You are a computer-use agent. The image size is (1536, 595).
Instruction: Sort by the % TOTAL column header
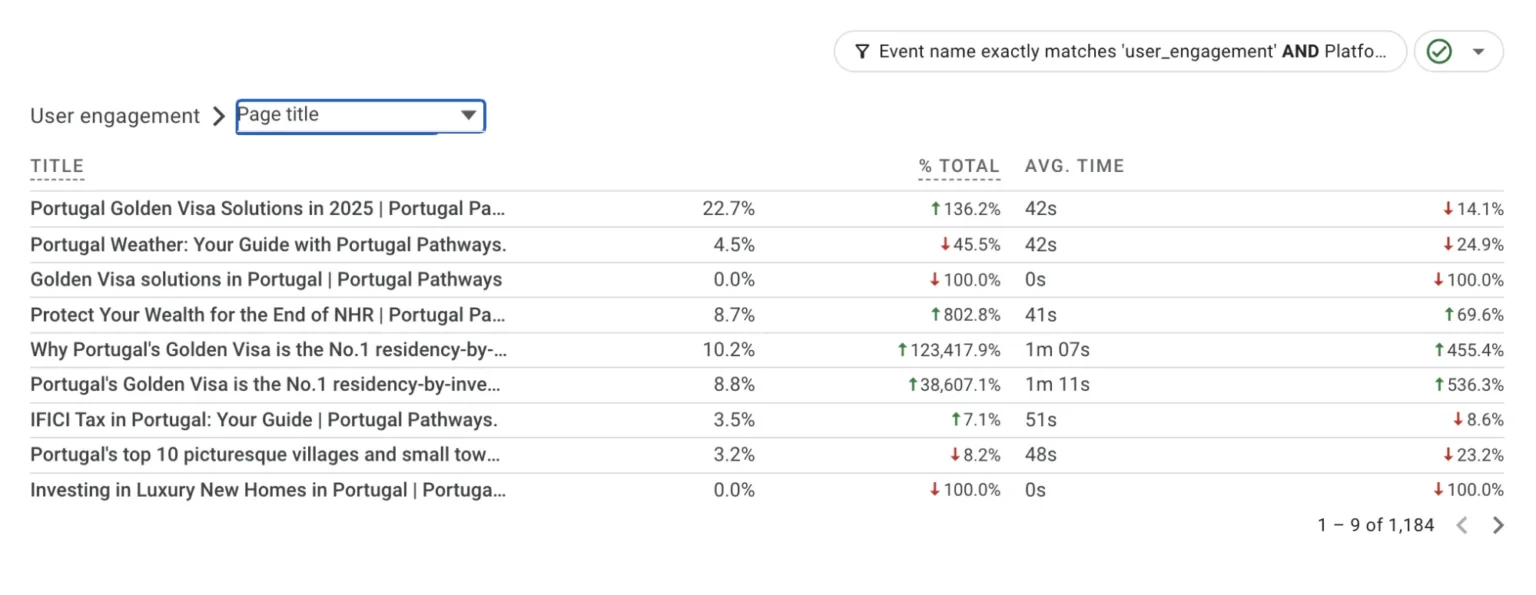[958, 166]
